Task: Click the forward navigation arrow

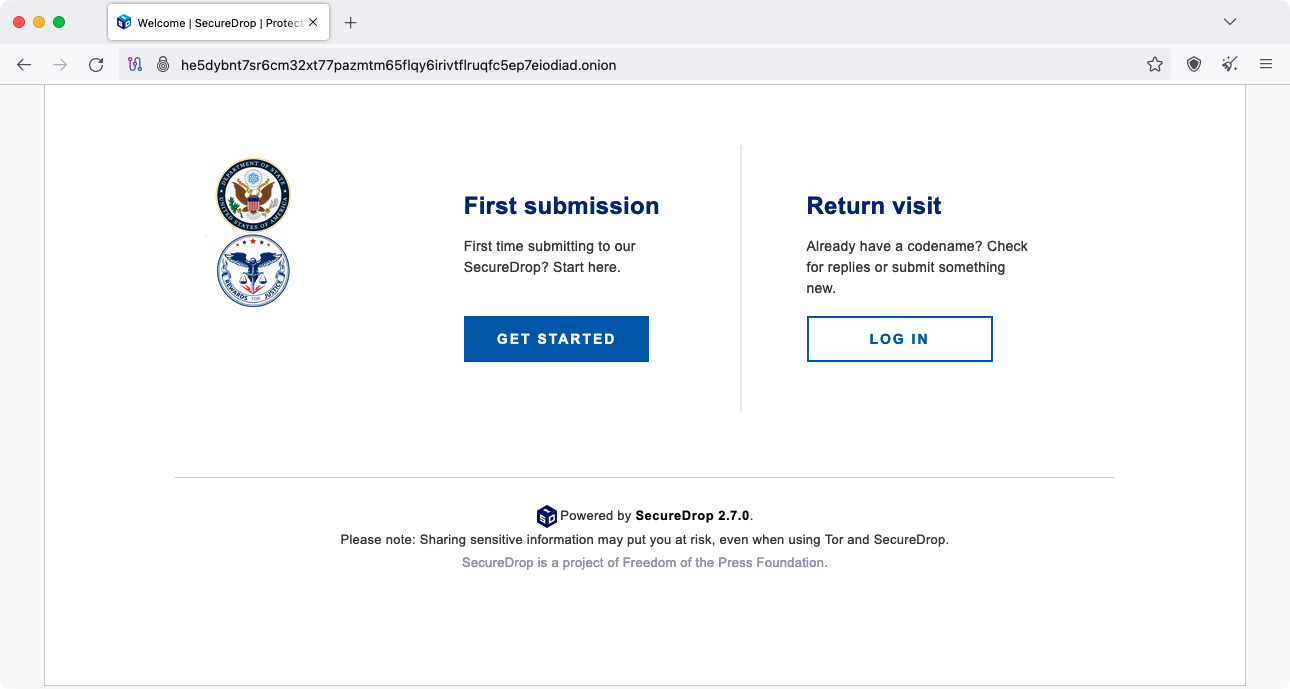Action: (x=60, y=64)
